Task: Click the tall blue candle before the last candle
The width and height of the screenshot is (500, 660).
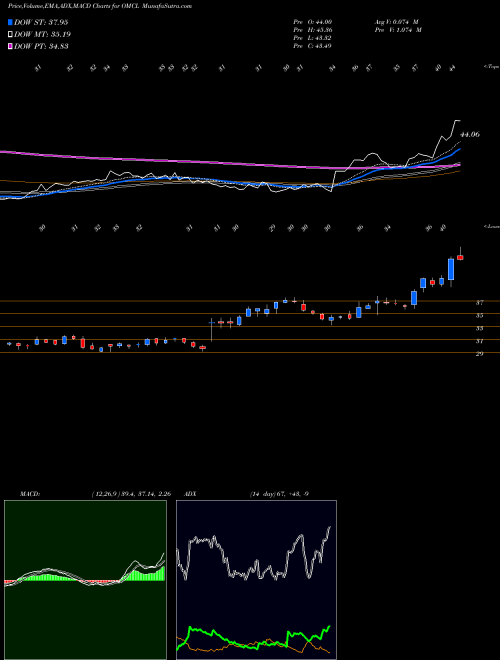Action: pyautogui.click(x=451, y=269)
